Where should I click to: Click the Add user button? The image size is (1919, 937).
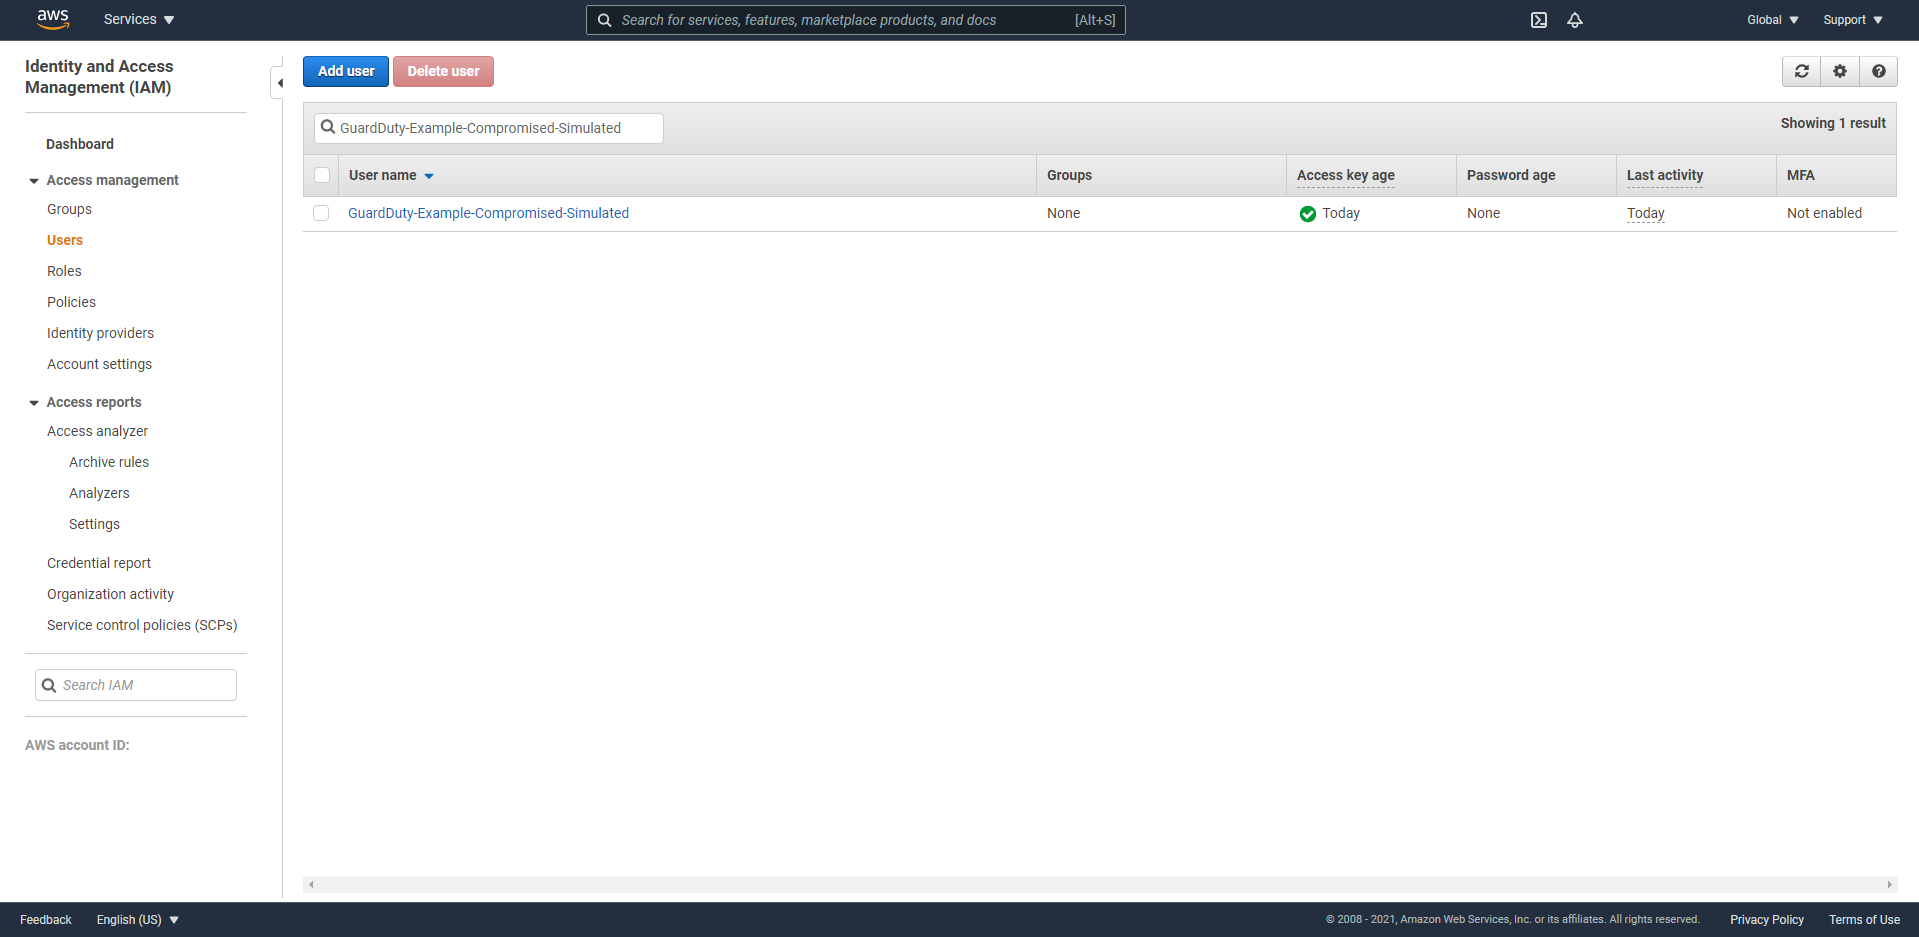click(x=346, y=71)
